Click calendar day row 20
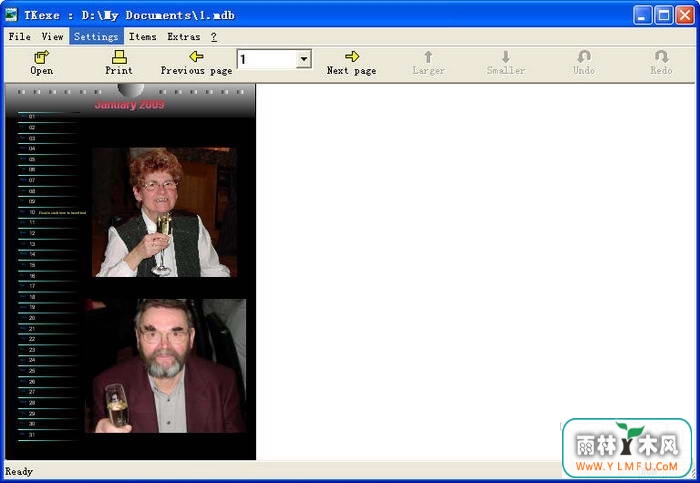Image resolution: width=700 pixels, height=483 pixels. click(x=49, y=318)
